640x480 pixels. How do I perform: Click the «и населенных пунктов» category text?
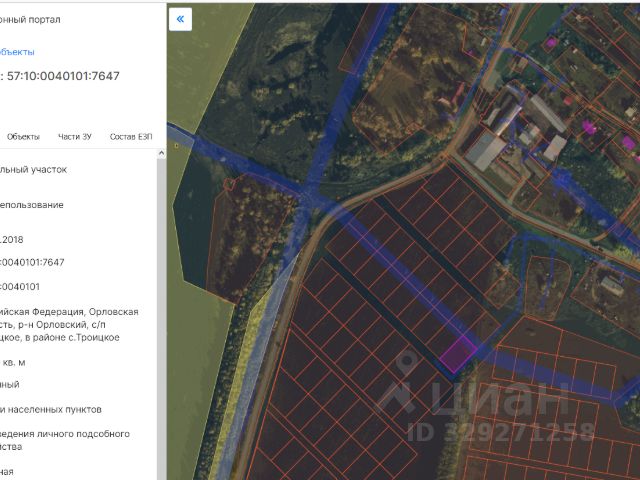51,409
